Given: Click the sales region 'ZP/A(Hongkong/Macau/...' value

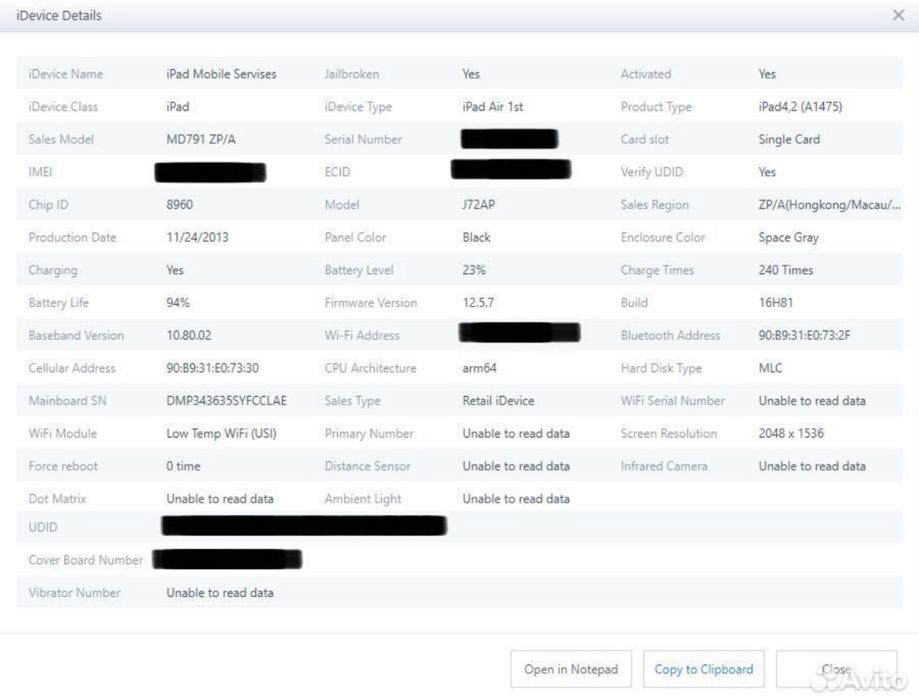Looking at the screenshot, I should tap(829, 205).
